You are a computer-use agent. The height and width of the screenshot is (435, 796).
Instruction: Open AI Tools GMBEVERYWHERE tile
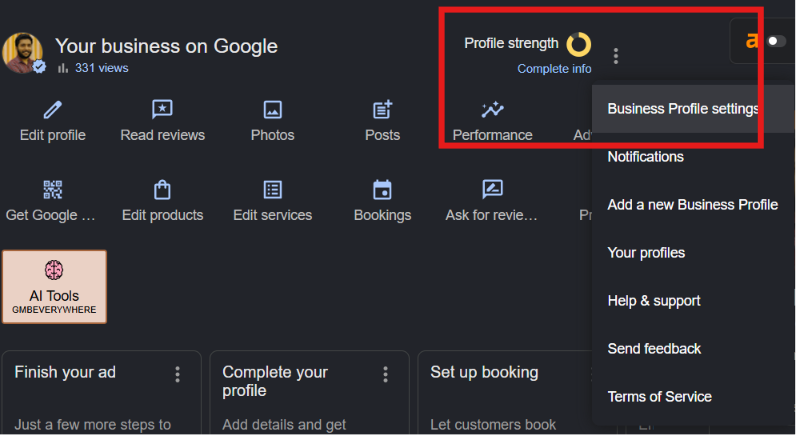54,287
